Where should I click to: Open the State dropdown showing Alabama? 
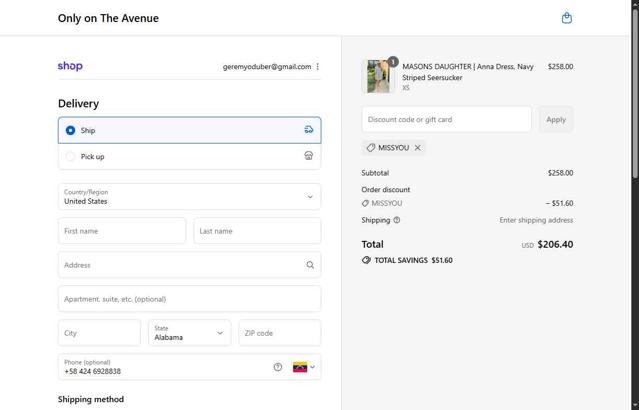point(189,333)
